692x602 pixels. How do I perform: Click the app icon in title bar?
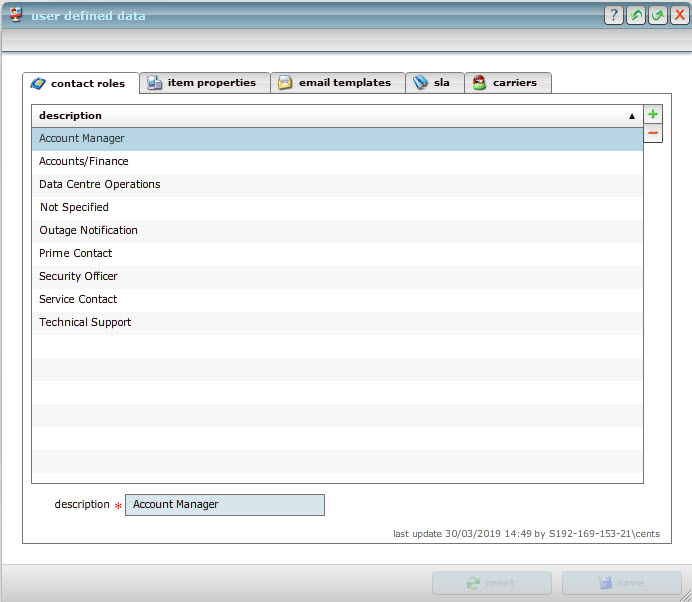pyautogui.click(x=16, y=15)
